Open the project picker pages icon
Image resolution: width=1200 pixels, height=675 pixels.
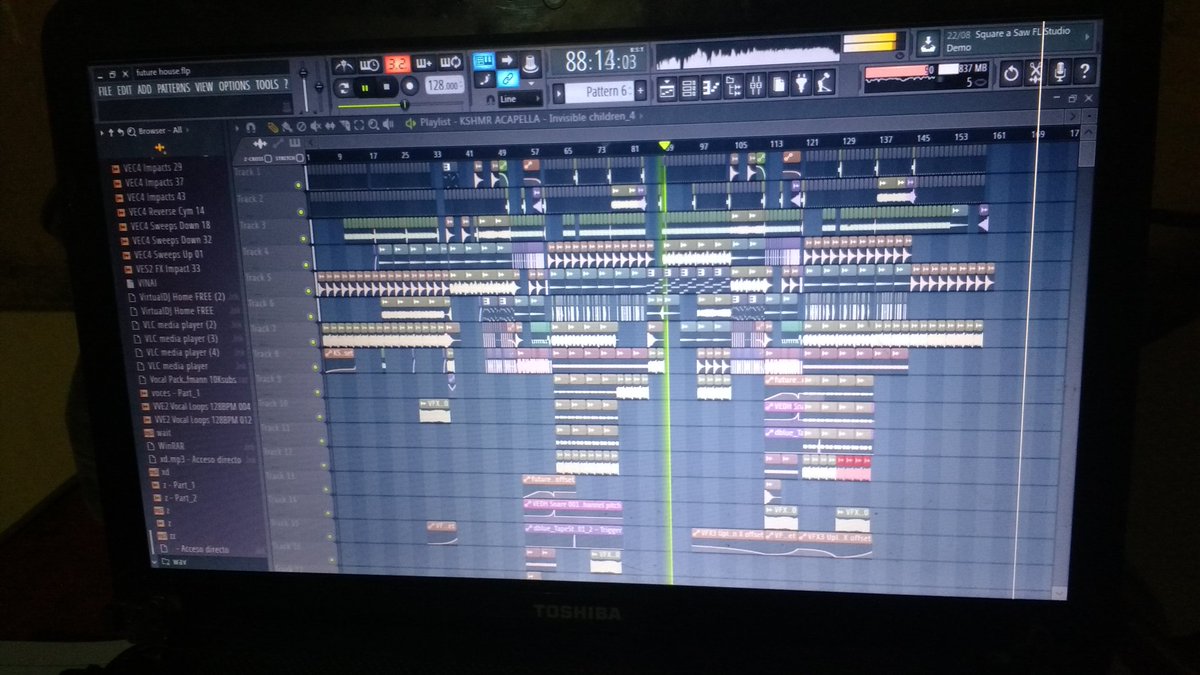(x=779, y=84)
